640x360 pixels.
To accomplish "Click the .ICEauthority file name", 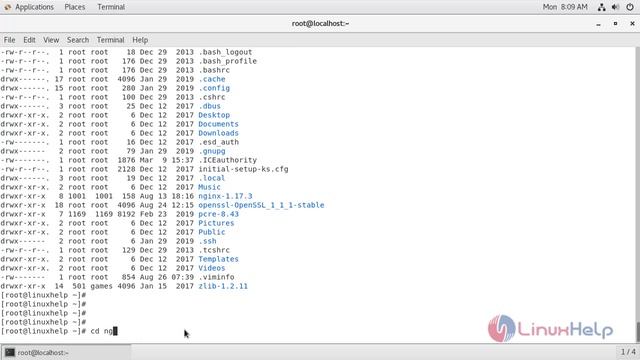I will coord(227,160).
